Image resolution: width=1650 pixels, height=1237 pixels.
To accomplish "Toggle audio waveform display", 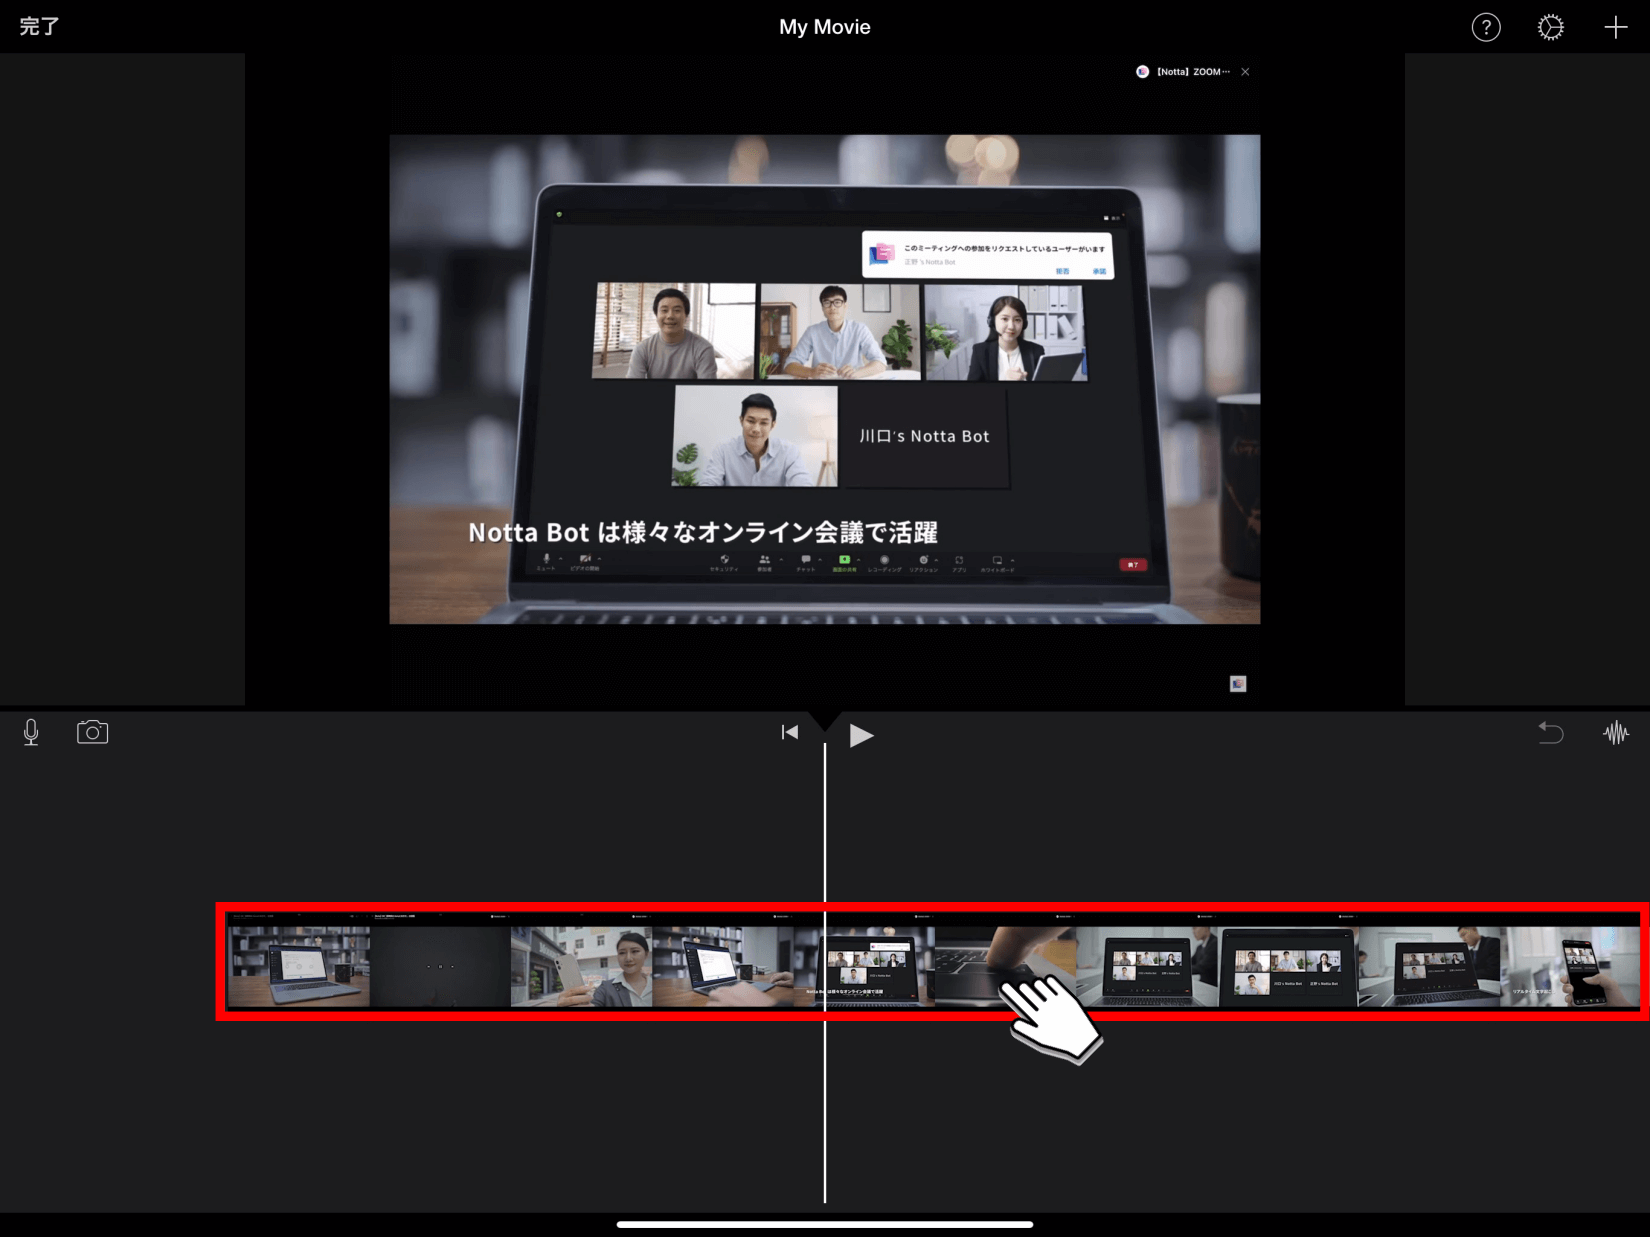I will (1616, 733).
